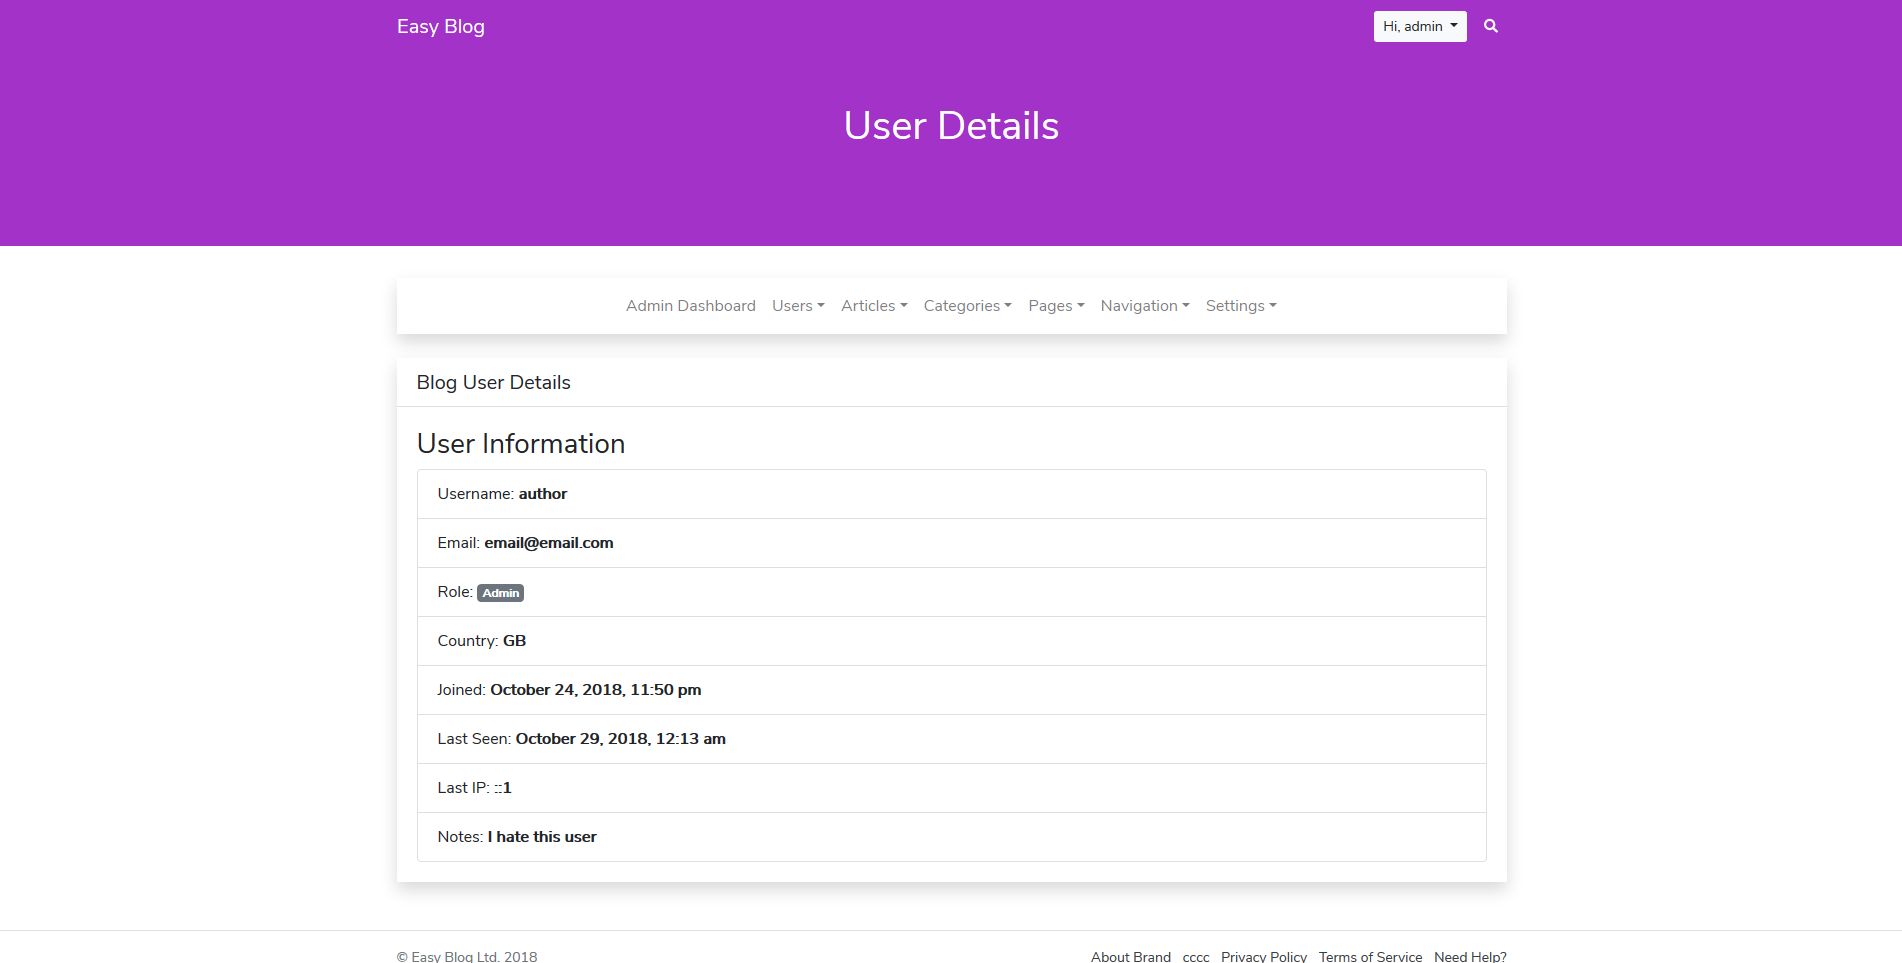Select the email@email.com address text
The image size is (1902, 963).
tap(548, 543)
